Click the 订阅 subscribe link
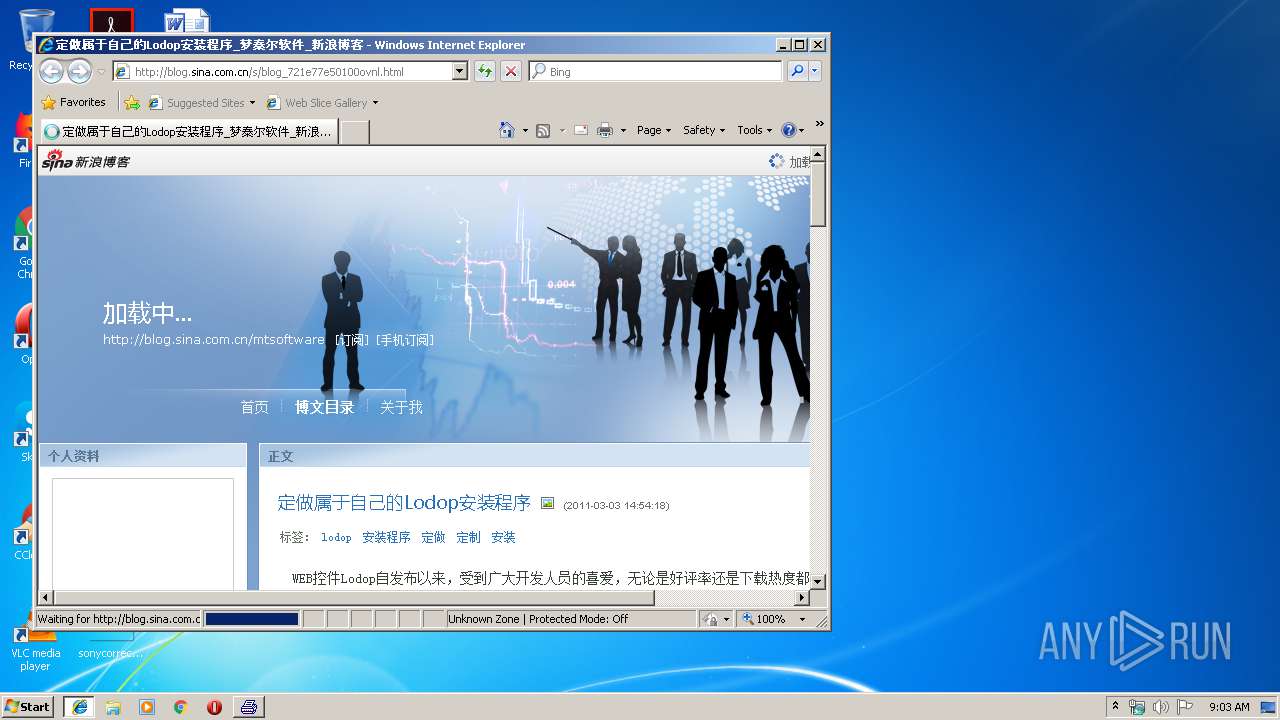 pos(352,340)
